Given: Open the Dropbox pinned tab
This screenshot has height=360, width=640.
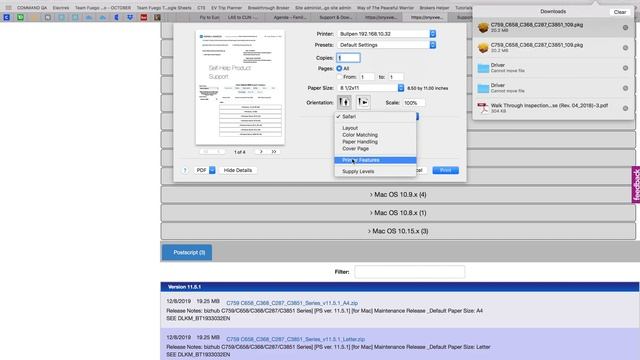Looking at the screenshot, I should pyautogui.click(x=130, y=18).
